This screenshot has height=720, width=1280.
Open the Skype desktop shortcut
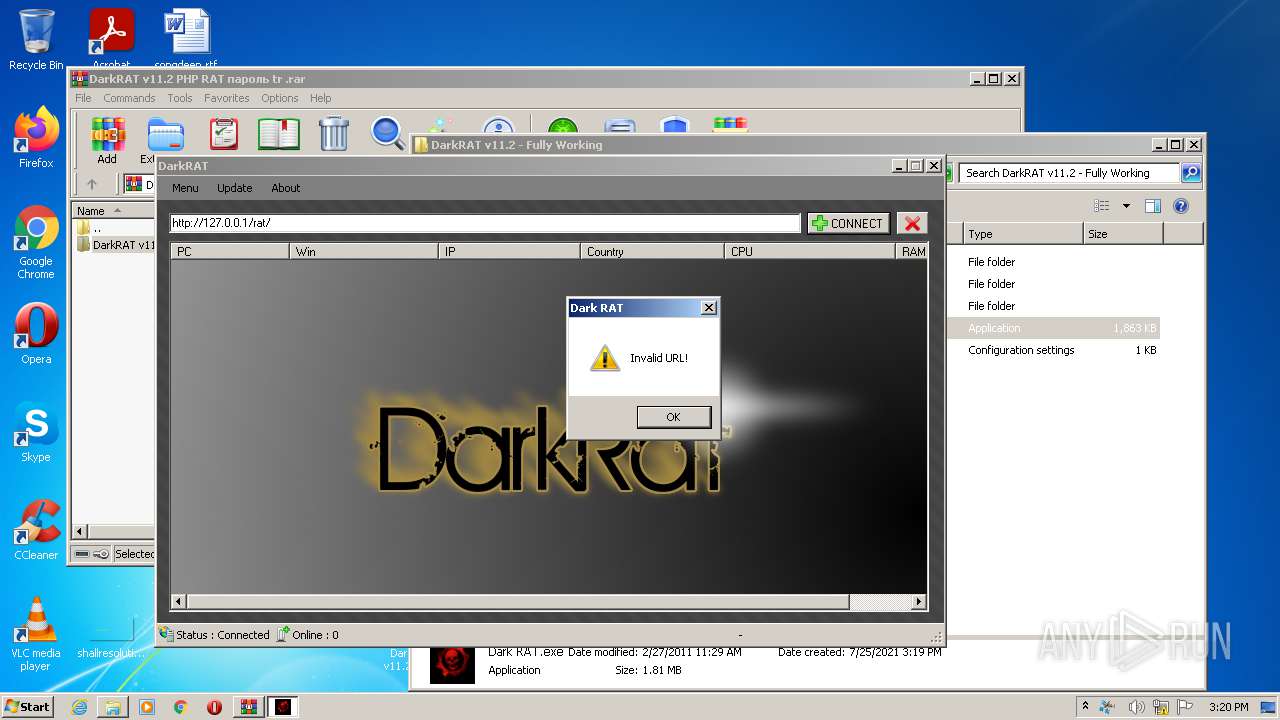36,432
